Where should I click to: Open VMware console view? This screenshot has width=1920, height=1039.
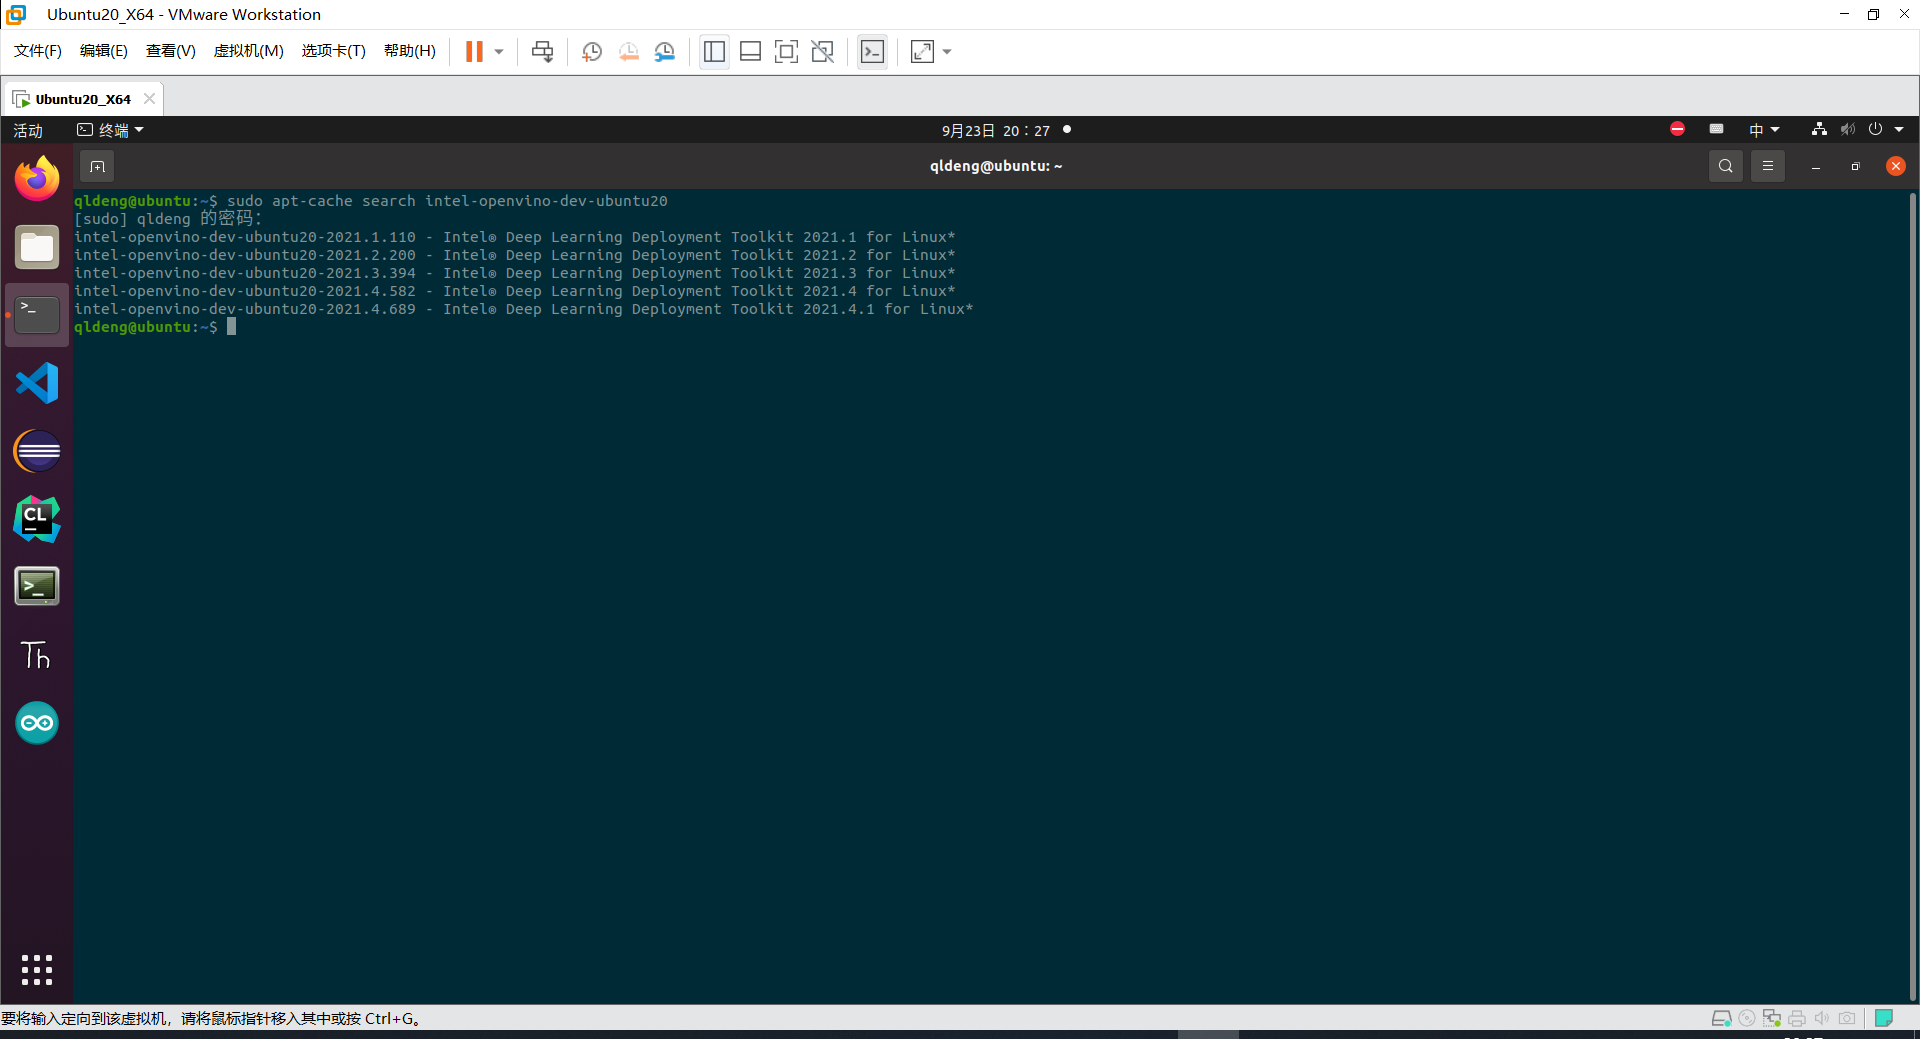[x=872, y=52]
